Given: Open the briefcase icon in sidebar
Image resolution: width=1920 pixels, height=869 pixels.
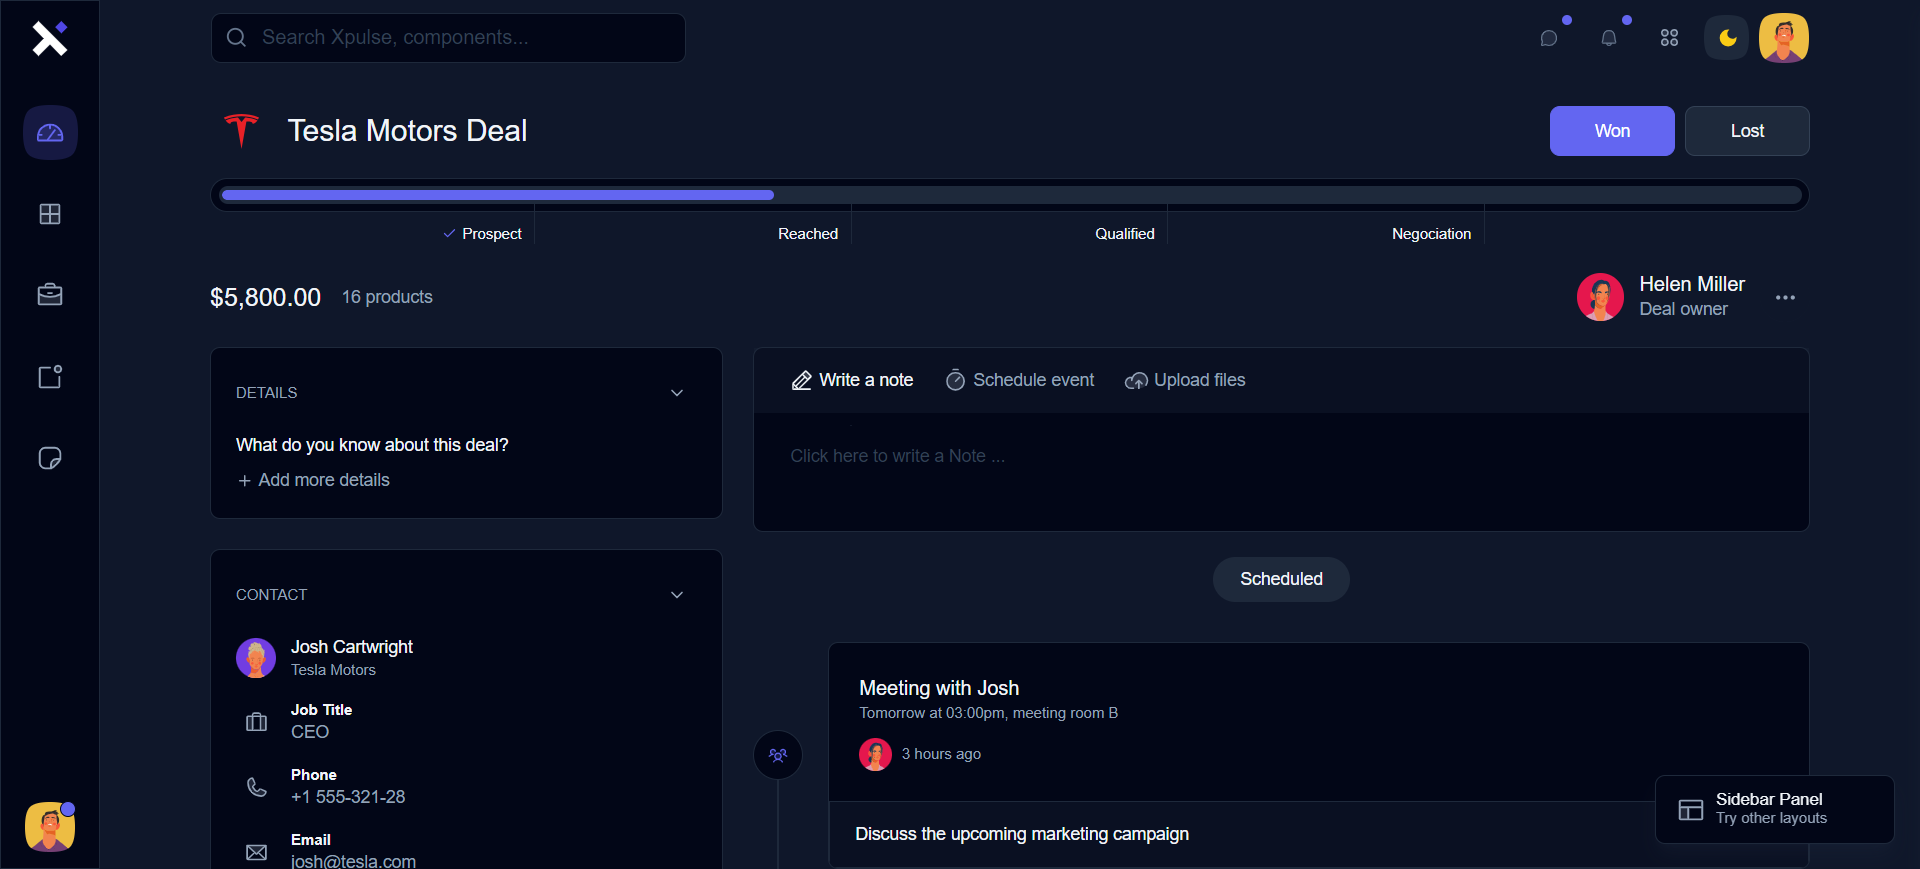Looking at the screenshot, I should pyautogui.click(x=50, y=295).
